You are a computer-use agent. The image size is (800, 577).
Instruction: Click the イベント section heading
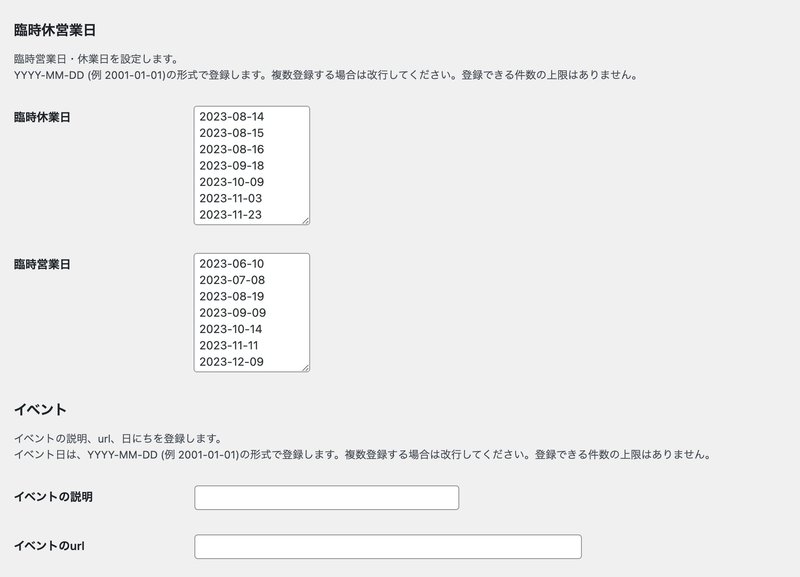40,410
